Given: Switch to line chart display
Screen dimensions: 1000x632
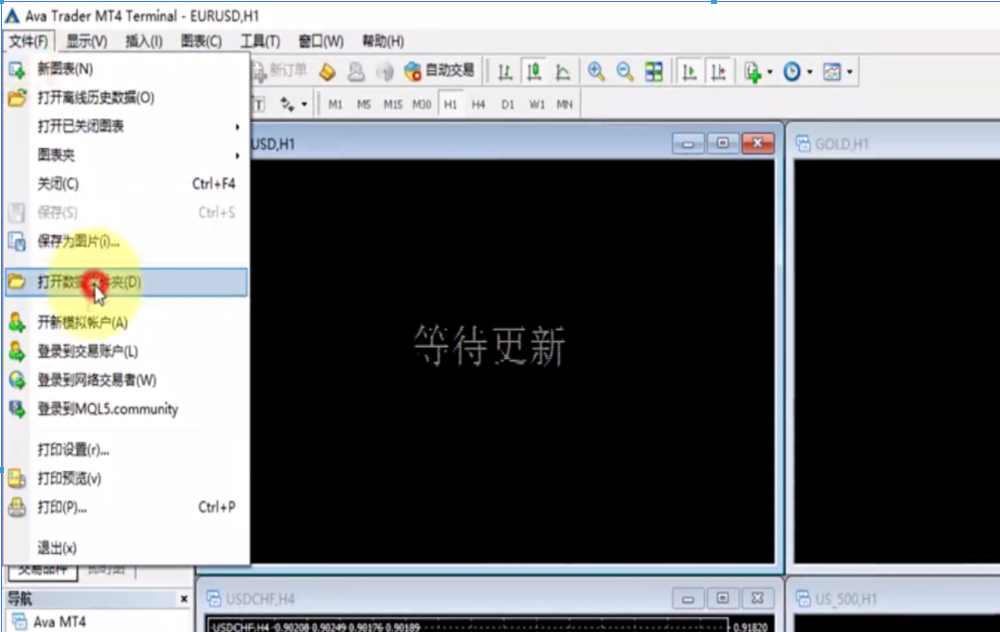Looking at the screenshot, I should (x=562, y=71).
